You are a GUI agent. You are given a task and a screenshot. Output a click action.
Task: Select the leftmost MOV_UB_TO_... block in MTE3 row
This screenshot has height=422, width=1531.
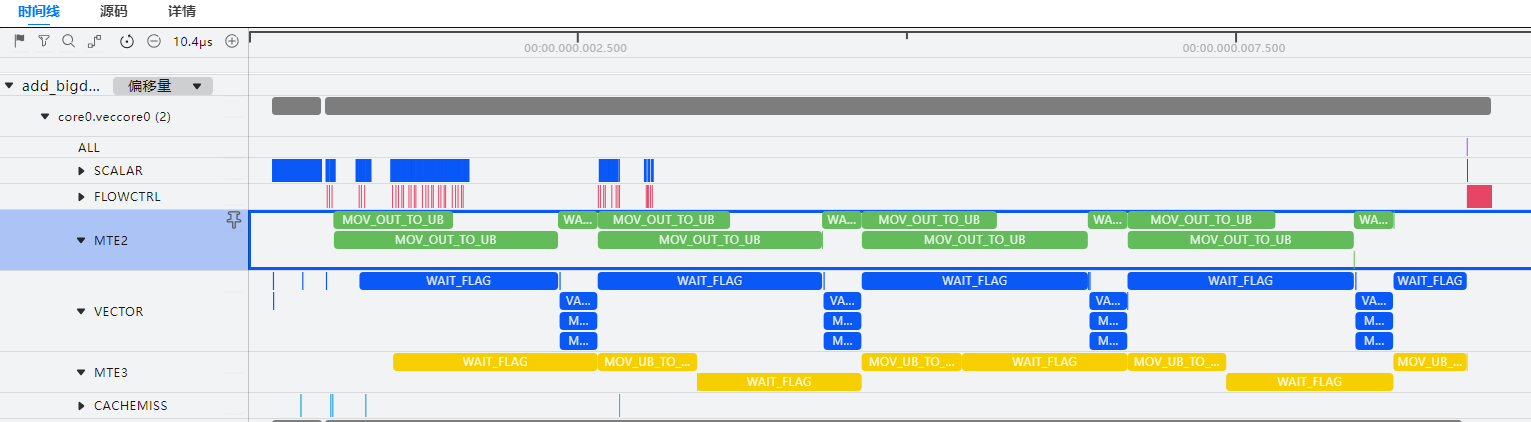click(x=647, y=362)
